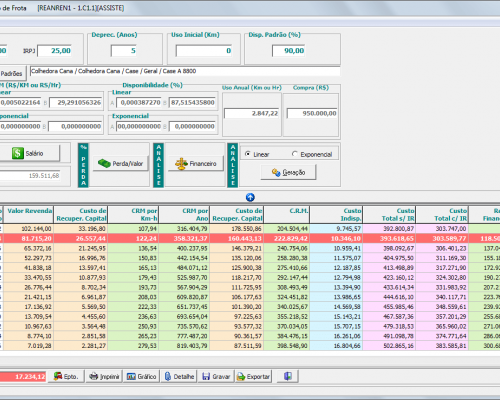Click the cell 400.237,95

coord(184,248)
